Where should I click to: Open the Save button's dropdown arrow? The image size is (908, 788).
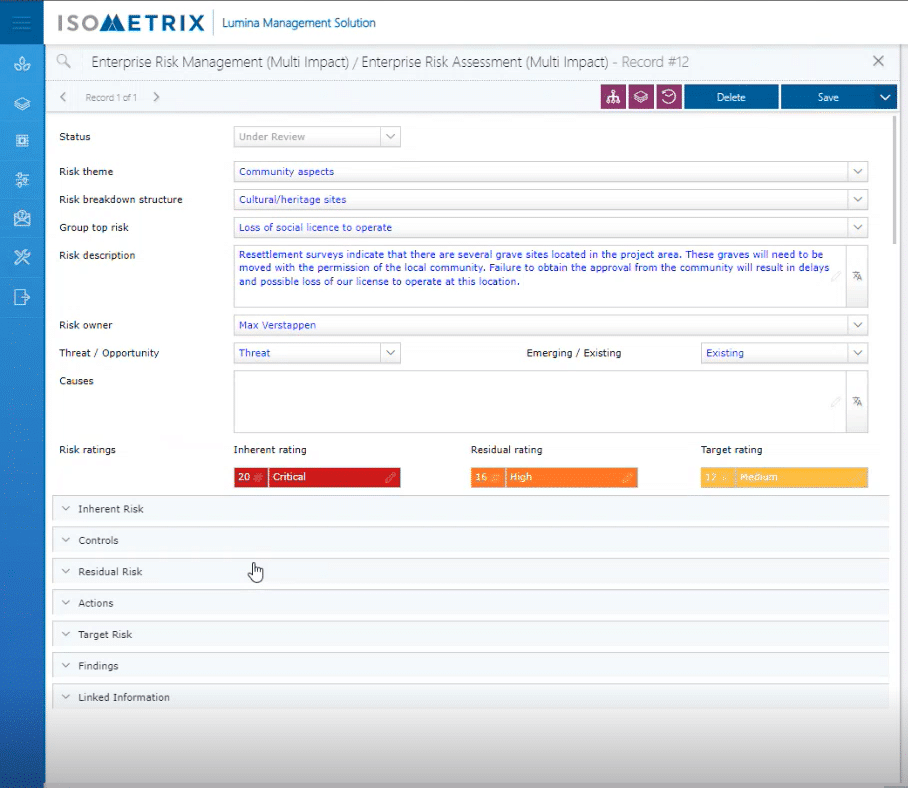[884, 97]
